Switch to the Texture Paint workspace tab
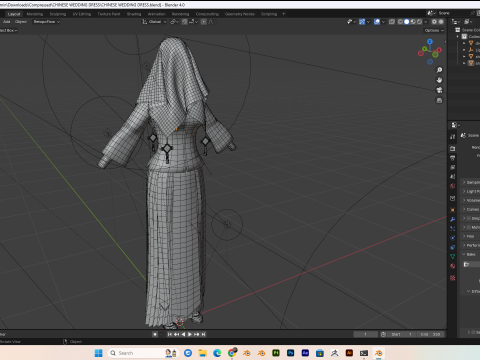 pos(109,14)
